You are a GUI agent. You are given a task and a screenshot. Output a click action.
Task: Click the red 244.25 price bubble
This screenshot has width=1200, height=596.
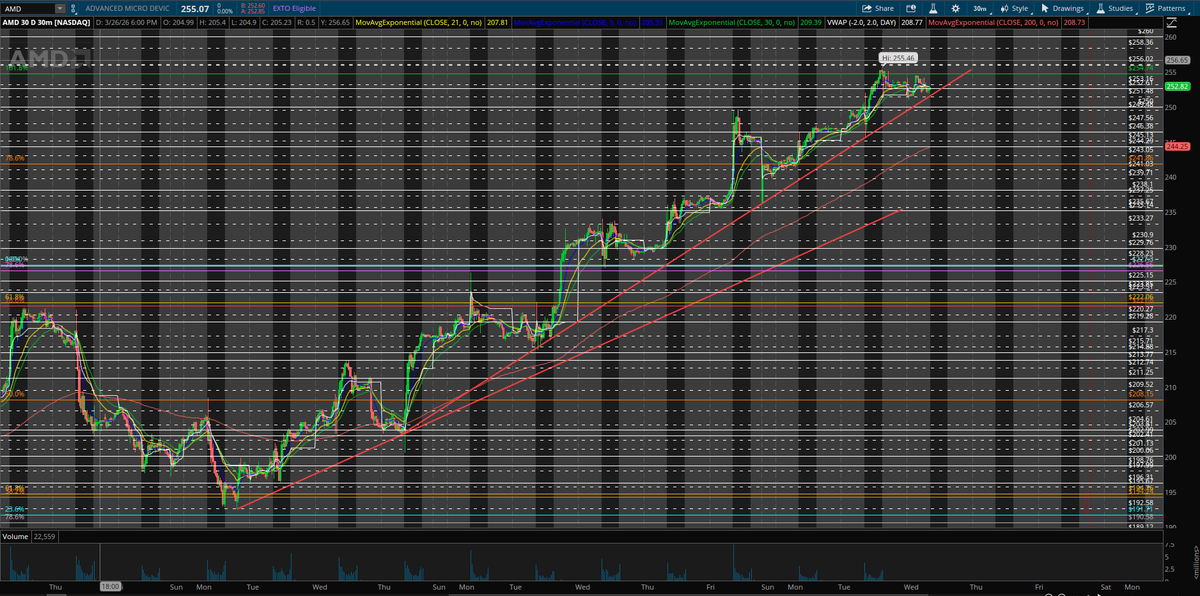click(1177, 146)
